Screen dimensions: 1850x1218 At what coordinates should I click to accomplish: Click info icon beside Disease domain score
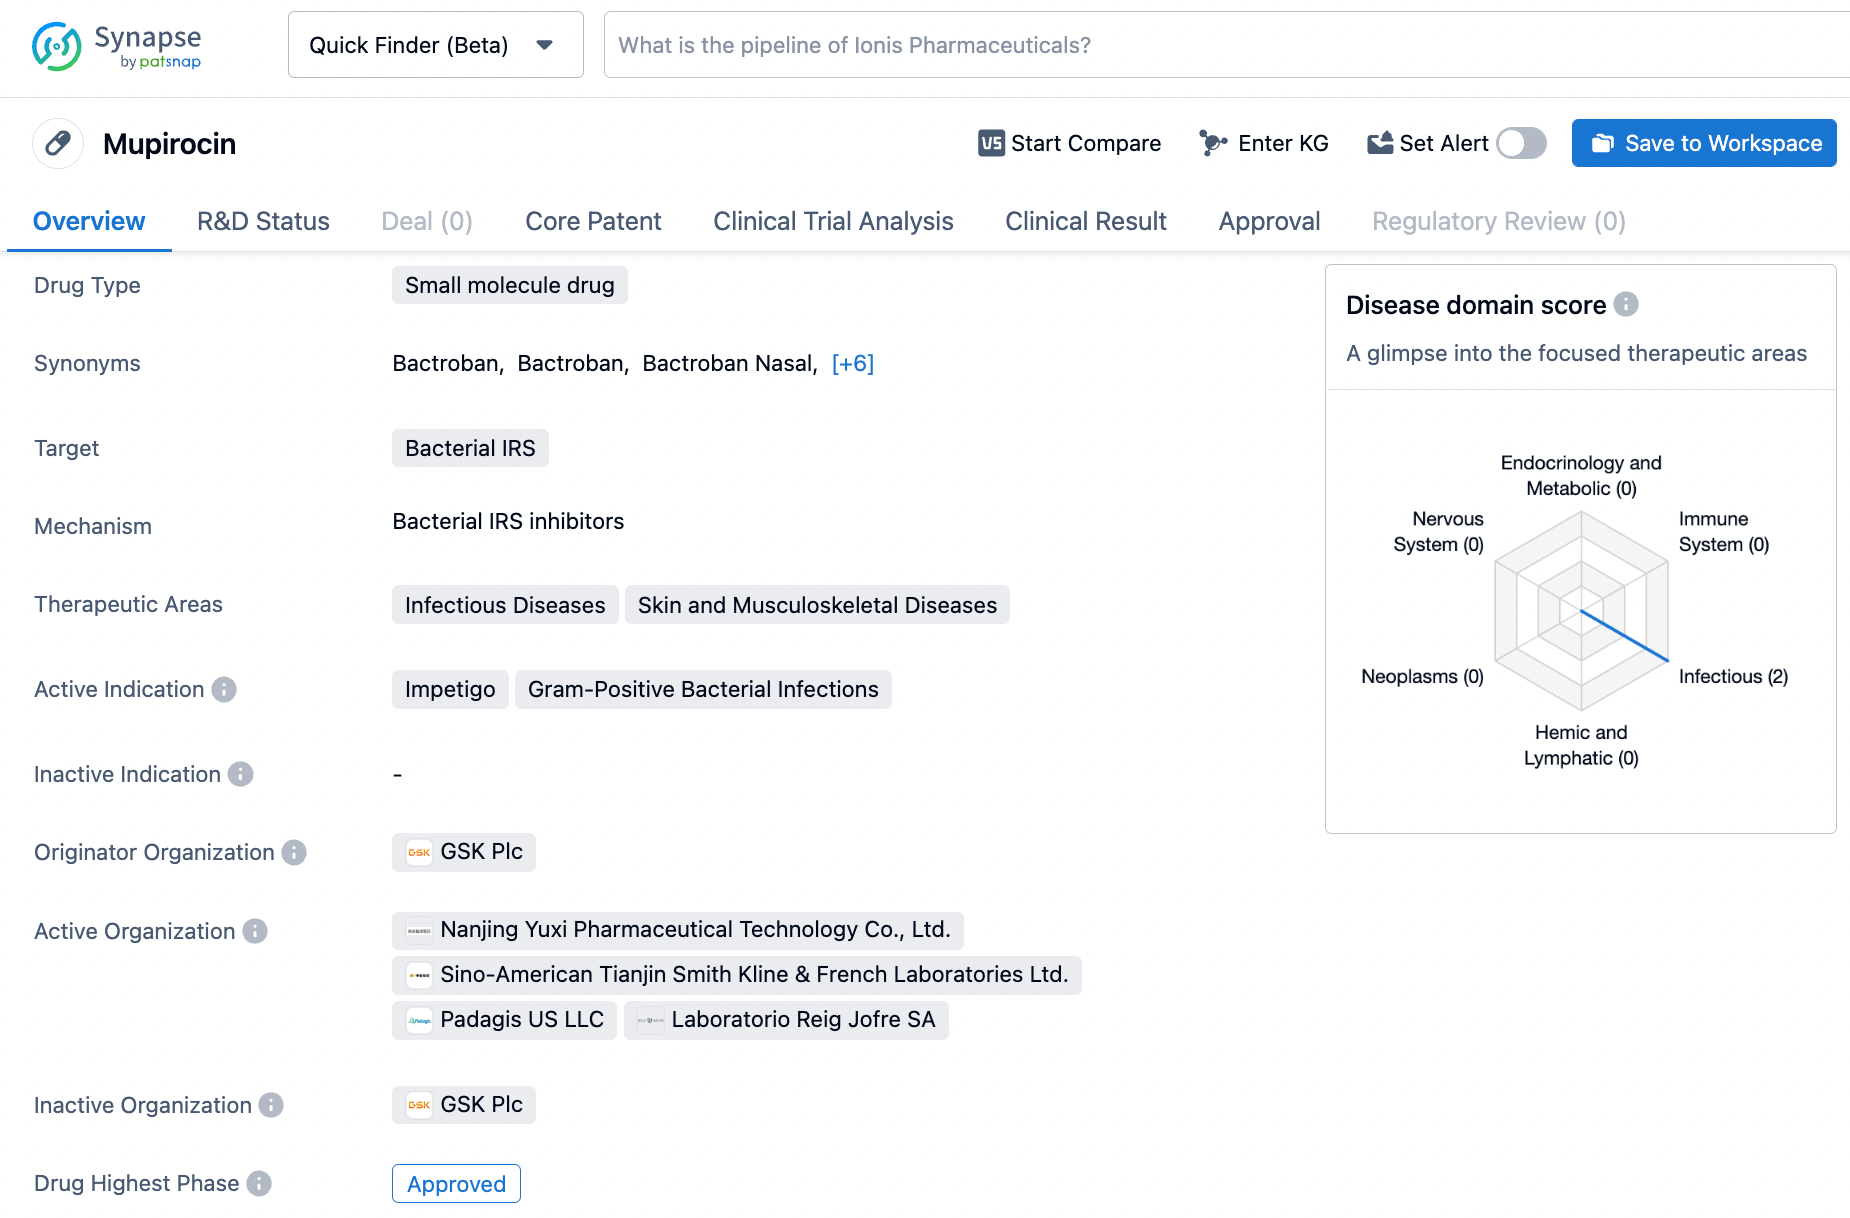pyautogui.click(x=1626, y=304)
